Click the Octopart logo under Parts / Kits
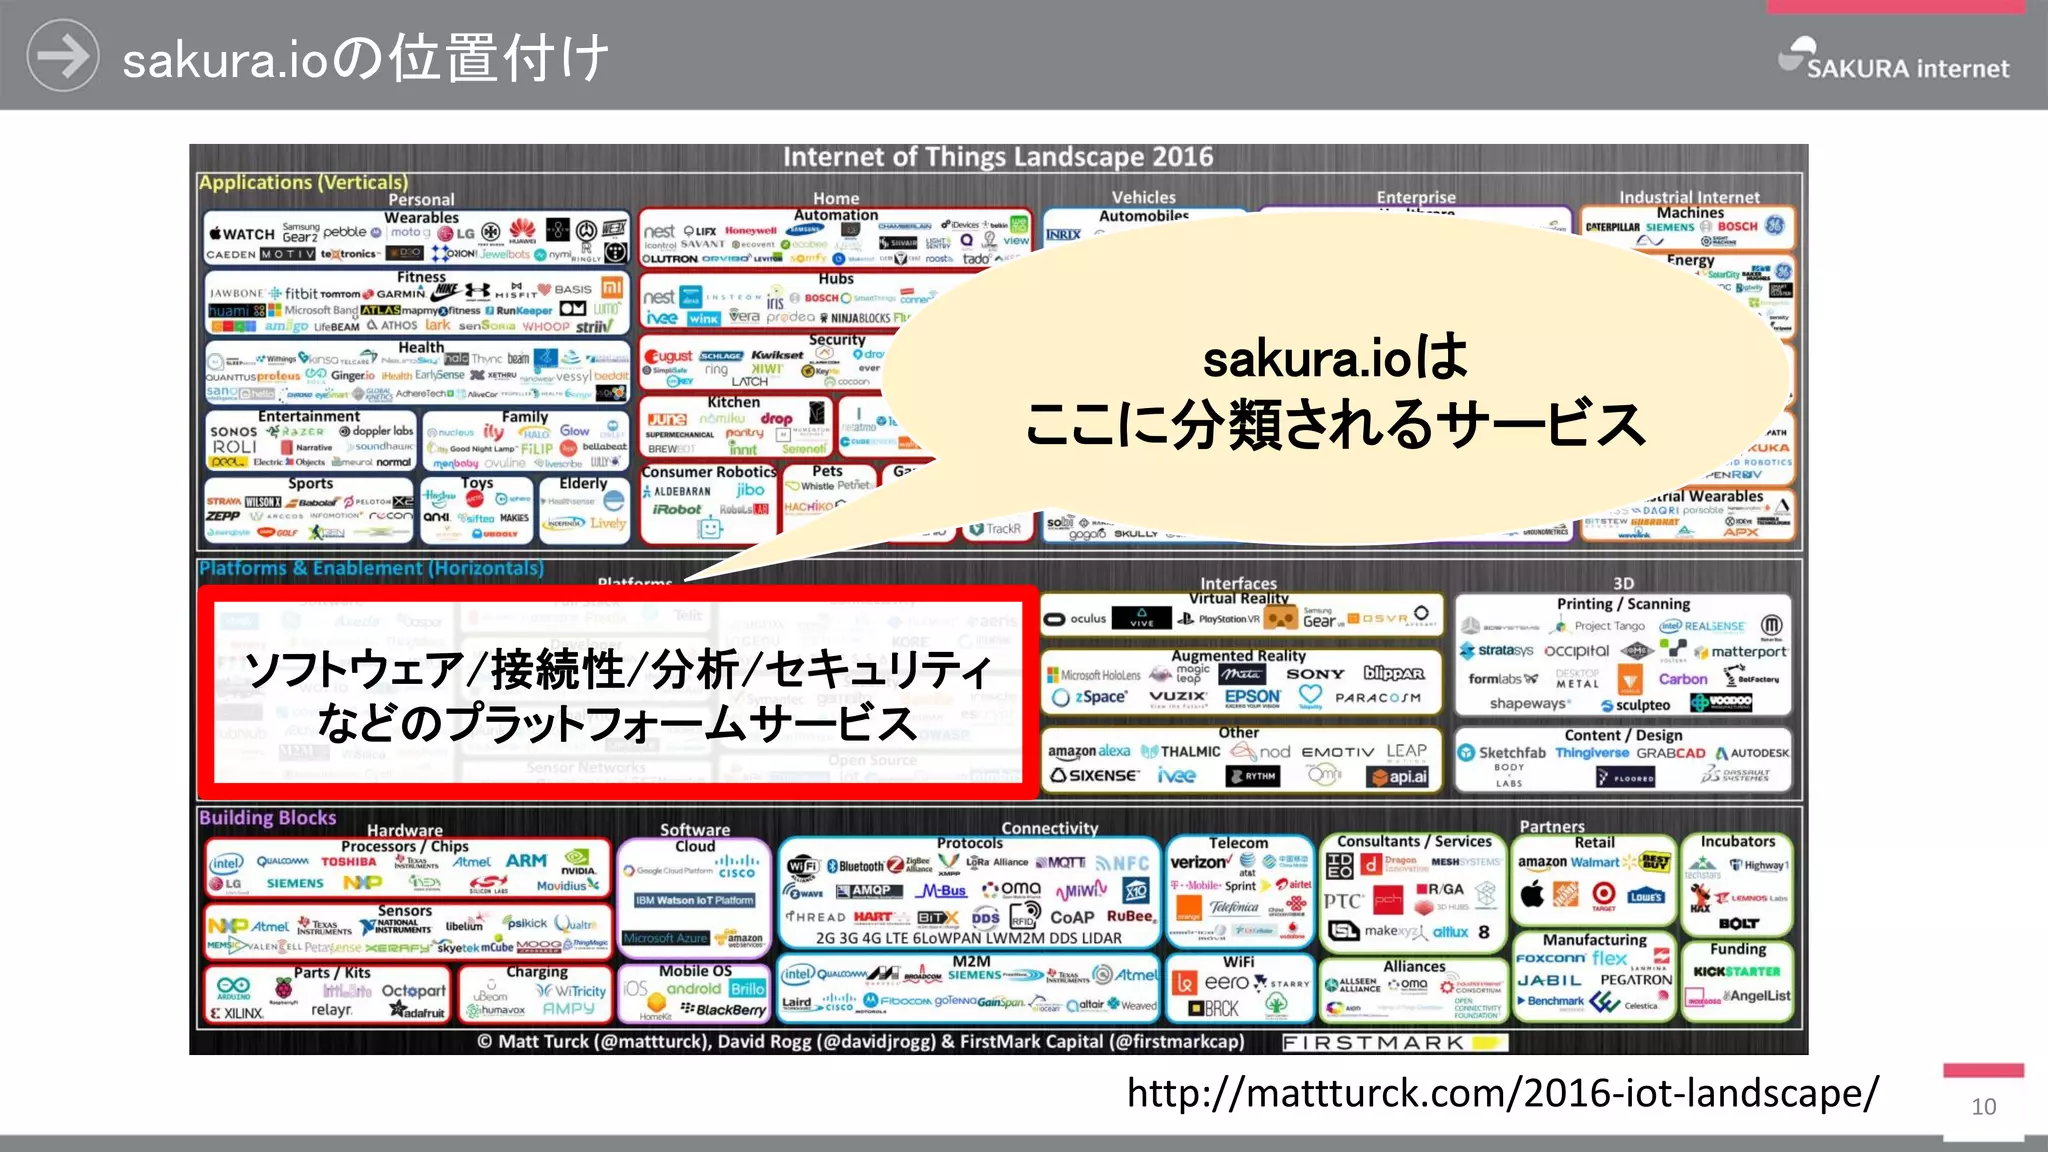The width and height of the screenshot is (2048, 1152). [x=414, y=990]
